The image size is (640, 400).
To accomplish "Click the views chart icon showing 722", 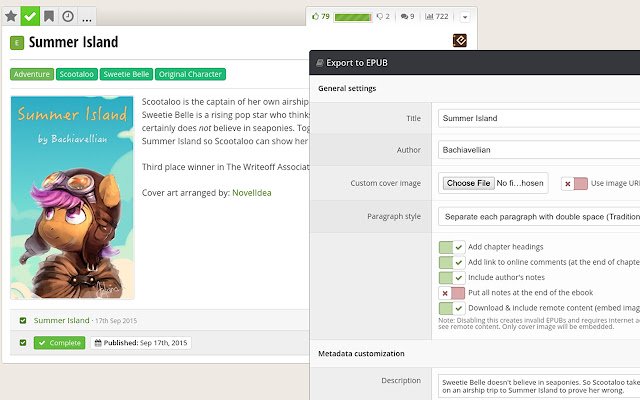I will (x=429, y=16).
